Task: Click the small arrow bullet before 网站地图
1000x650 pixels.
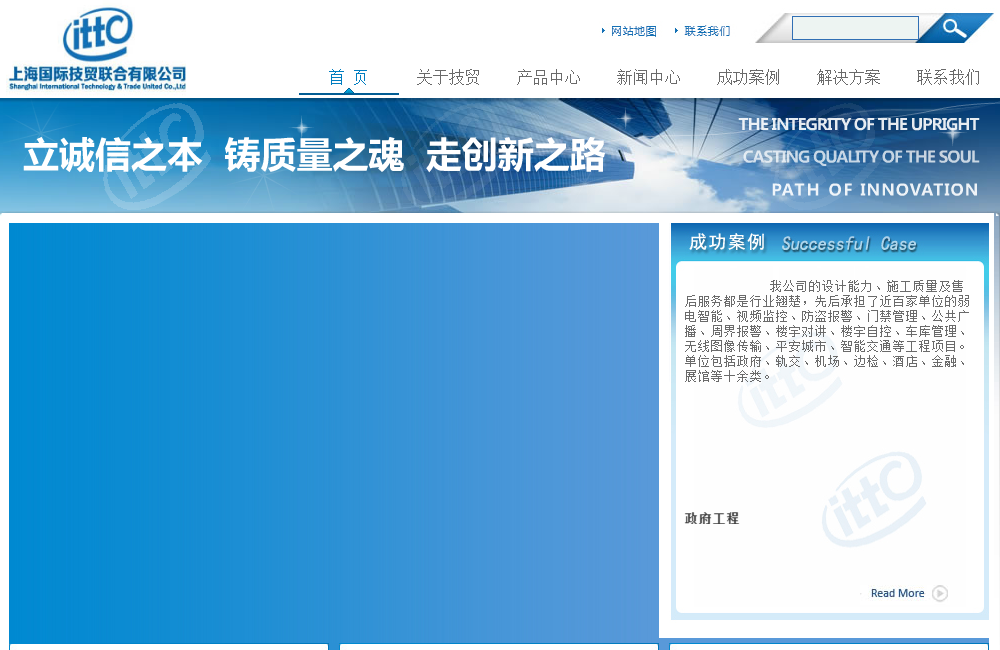Action: coord(603,31)
